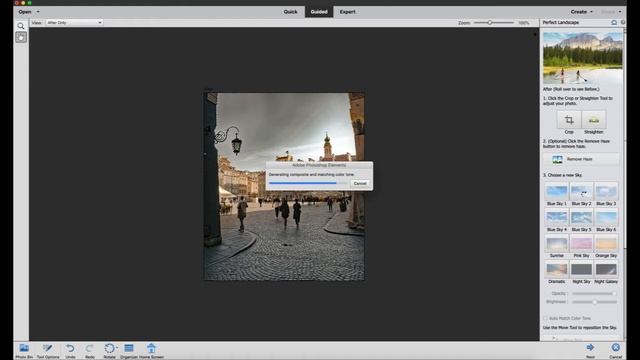Click the Brightness slider

pyautogui.click(x=594, y=302)
